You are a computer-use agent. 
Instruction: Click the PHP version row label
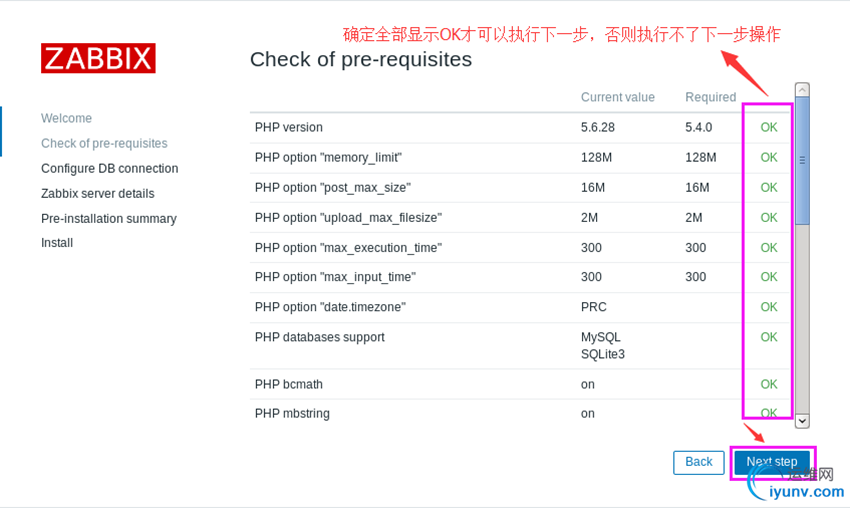tap(289, 127)
